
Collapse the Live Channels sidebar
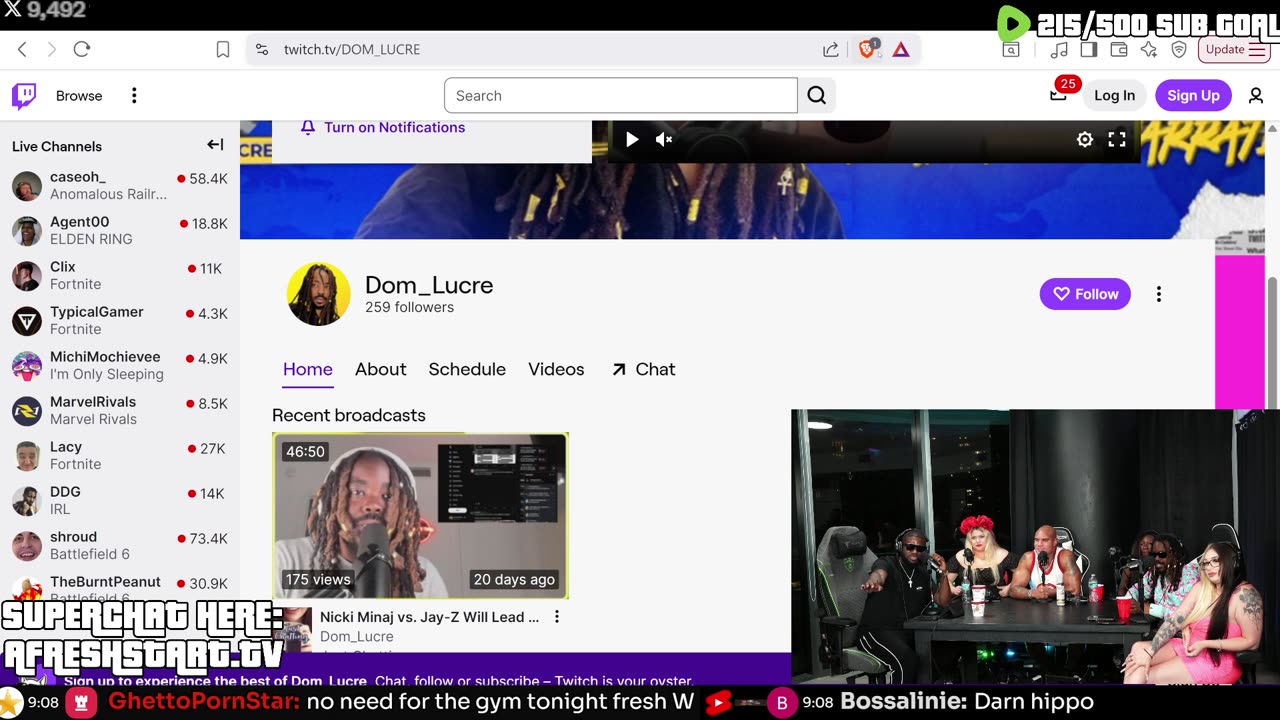pyautogui.click(x=215, y=145)
